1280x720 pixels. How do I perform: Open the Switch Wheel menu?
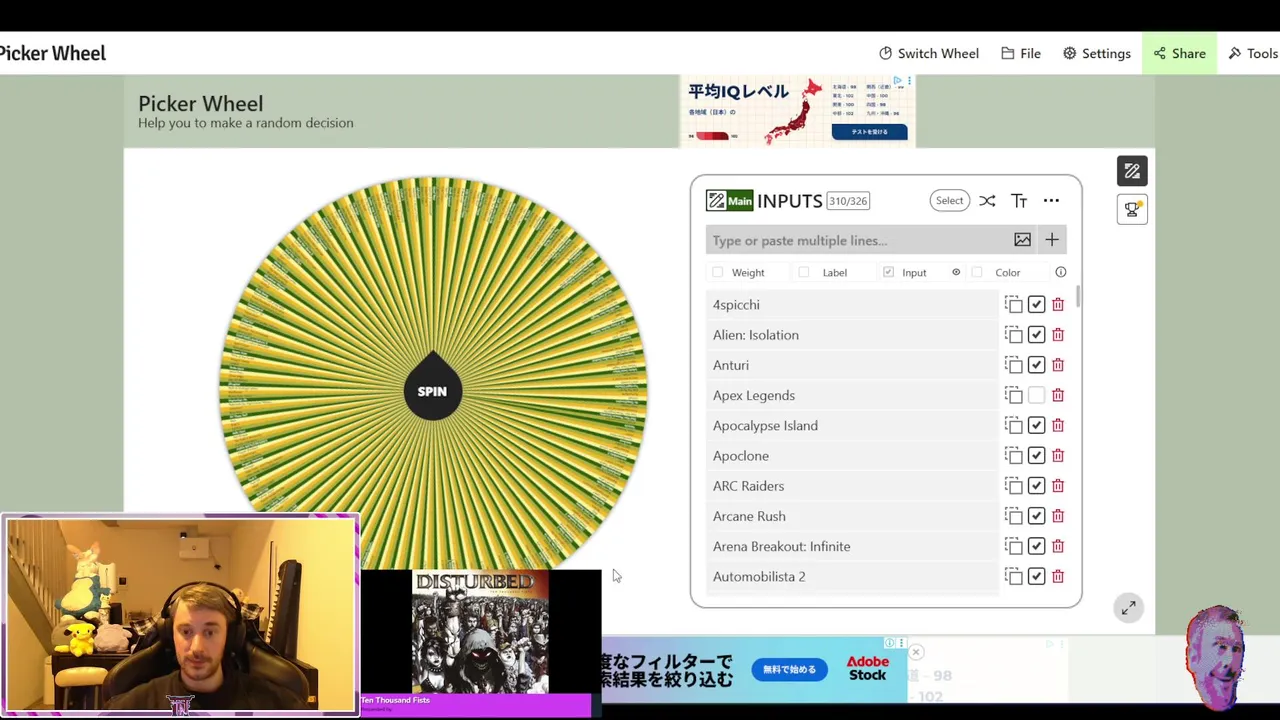tap(929, 53)
